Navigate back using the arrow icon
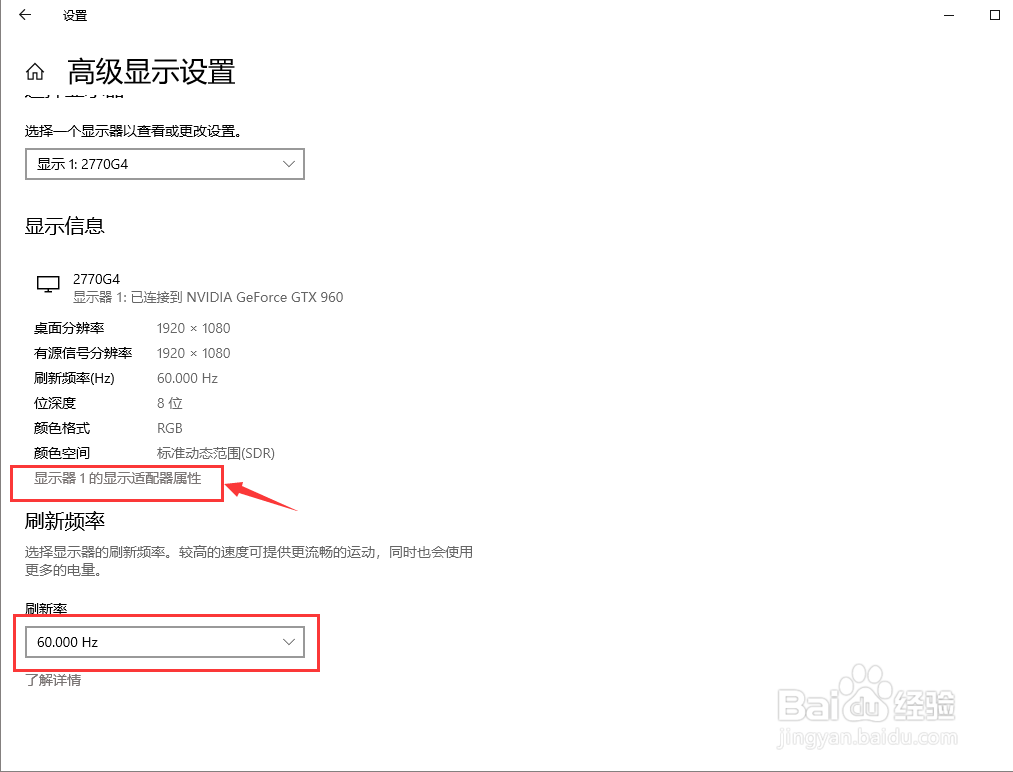Screen dimensions: 1013x772 pyautogui.click(x=24, y=15)
